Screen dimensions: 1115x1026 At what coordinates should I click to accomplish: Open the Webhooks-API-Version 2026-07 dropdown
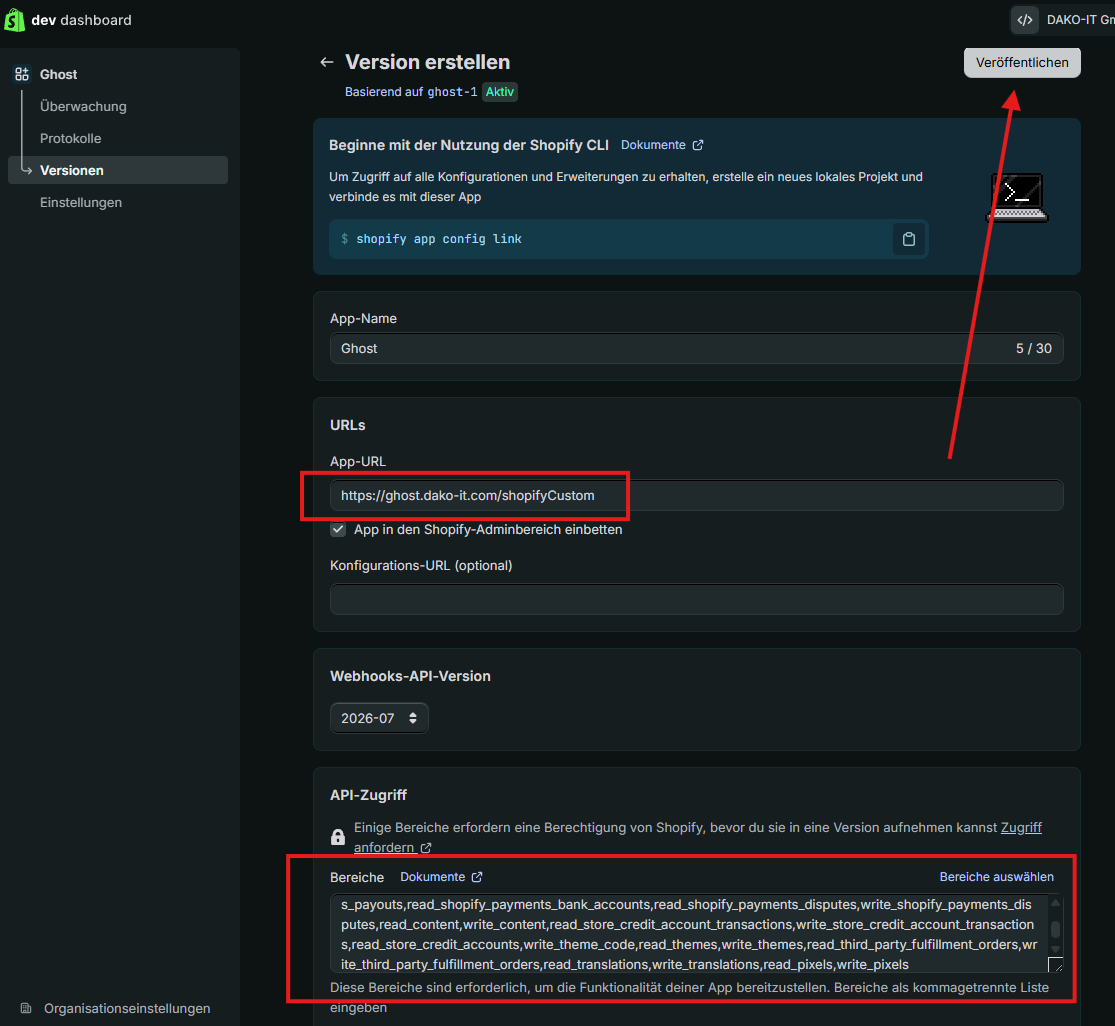(379, 718)
